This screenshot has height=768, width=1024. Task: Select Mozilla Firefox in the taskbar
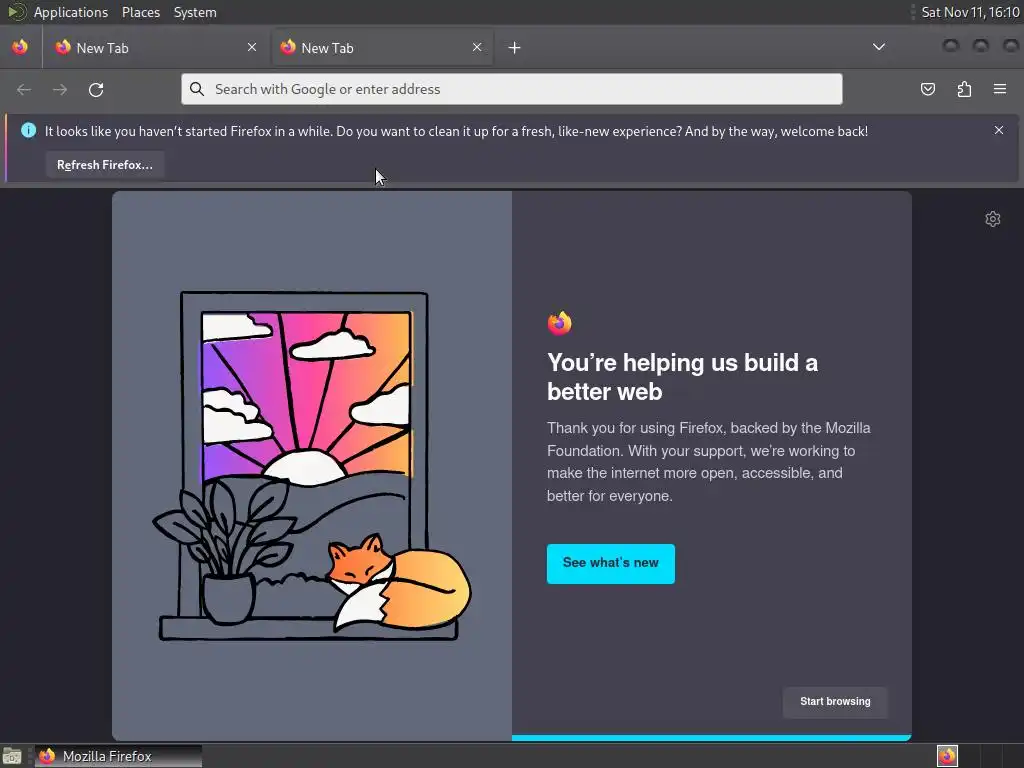118,756
